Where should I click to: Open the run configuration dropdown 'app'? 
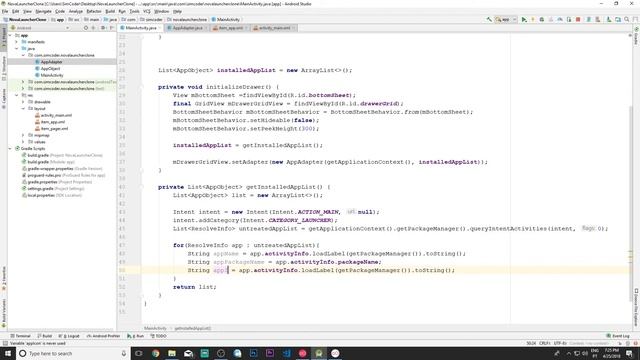[x=506, y=19]
